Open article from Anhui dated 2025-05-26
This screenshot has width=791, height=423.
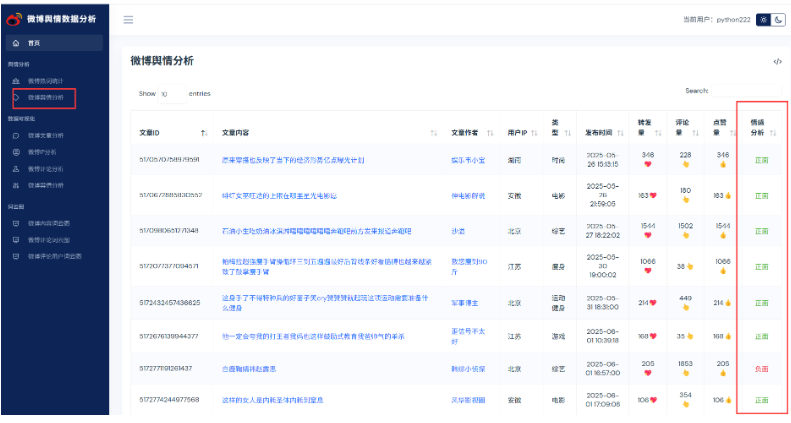[x=279, y=196]
